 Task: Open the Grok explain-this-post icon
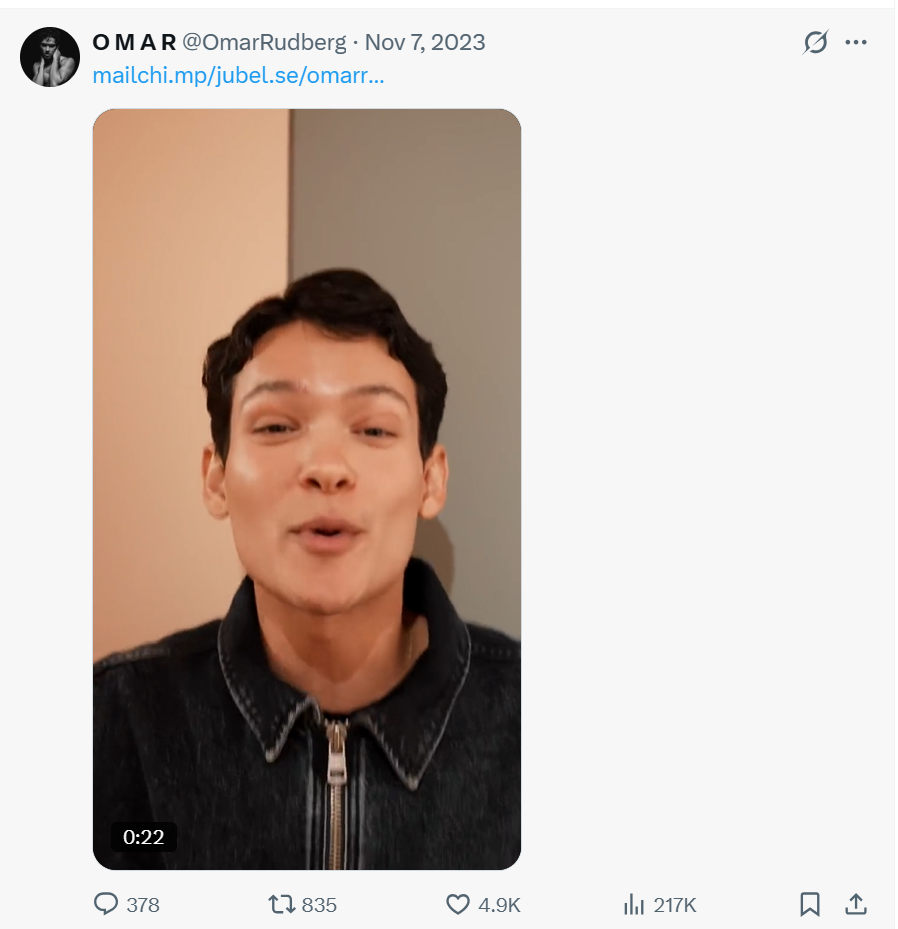pos(816,43)
